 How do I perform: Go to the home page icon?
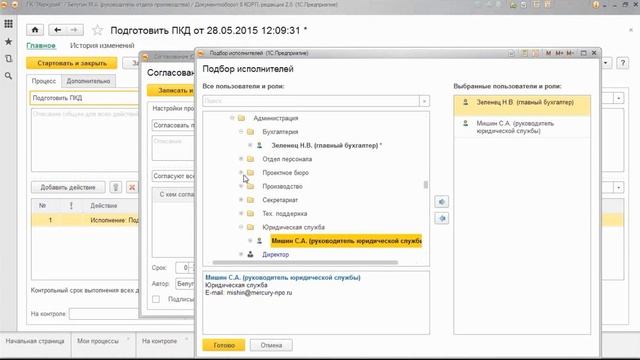pyautogui.click(x=35, y=30)
